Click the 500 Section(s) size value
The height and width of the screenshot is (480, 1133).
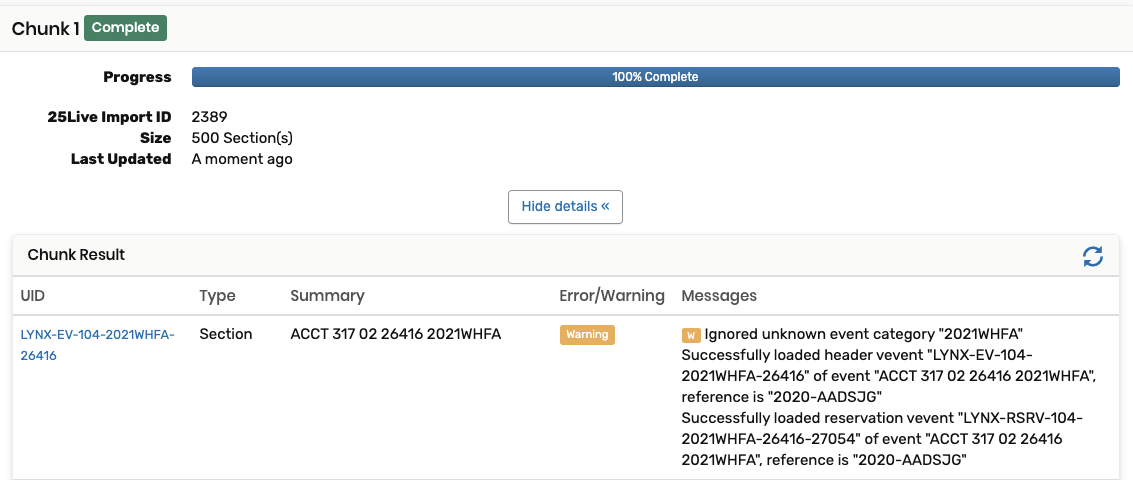242,138
